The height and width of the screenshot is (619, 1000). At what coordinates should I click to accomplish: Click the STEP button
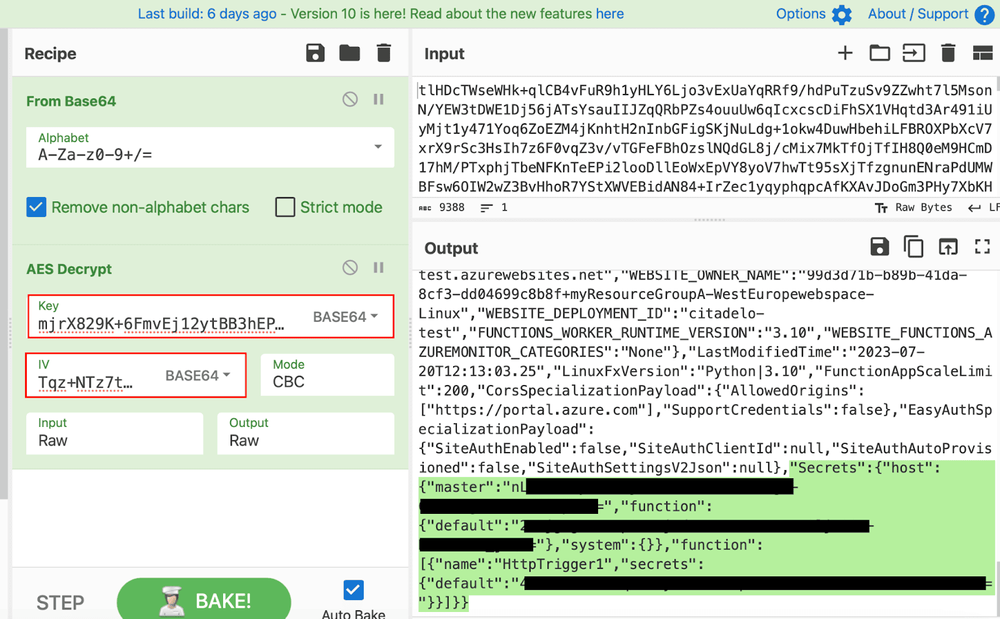pyautogui.click(x=60, y=603)
